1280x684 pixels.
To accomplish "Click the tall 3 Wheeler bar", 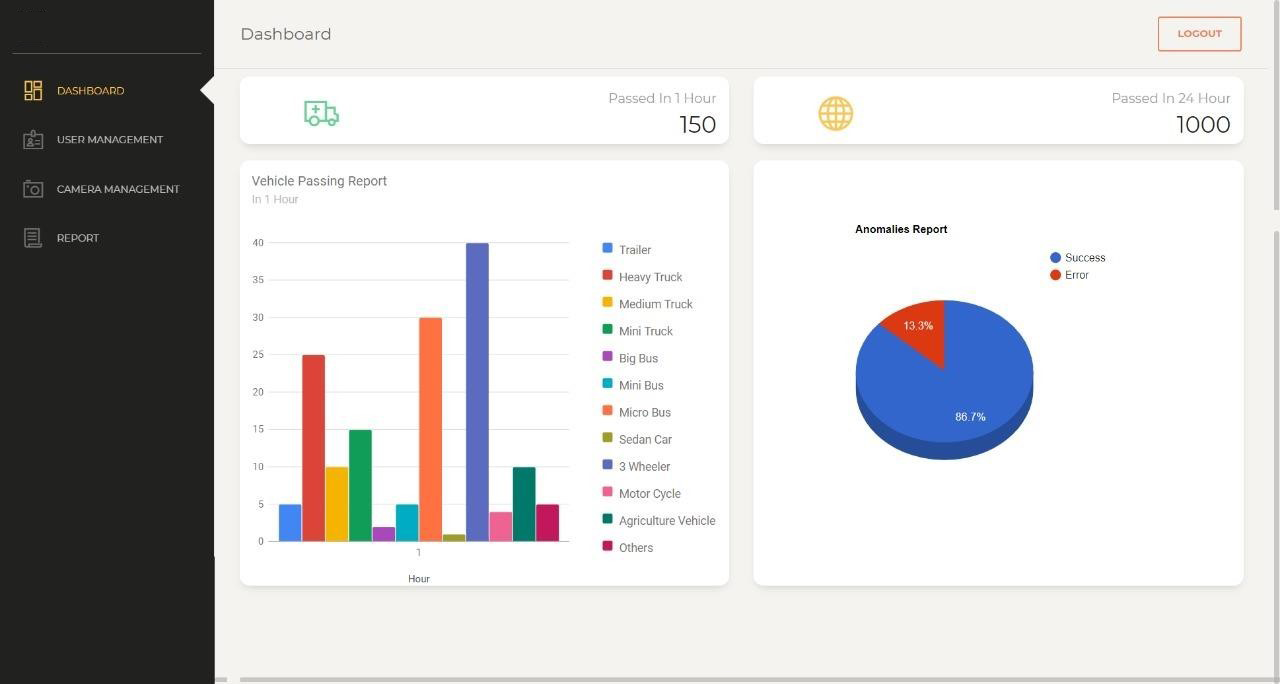I will (x=477, y=392).
